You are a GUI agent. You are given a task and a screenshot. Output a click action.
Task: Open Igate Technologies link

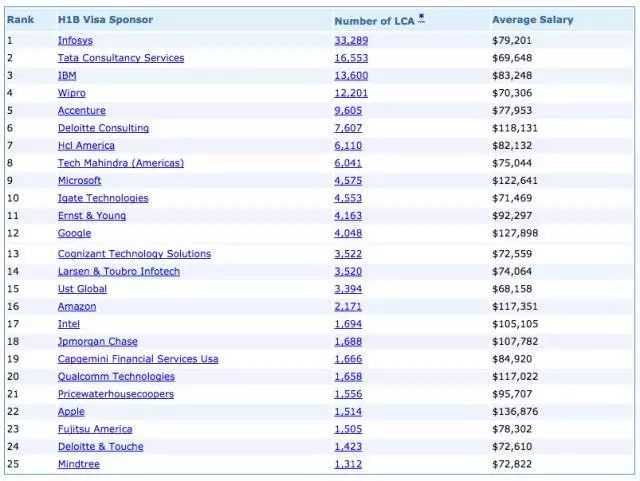[103, 198]
